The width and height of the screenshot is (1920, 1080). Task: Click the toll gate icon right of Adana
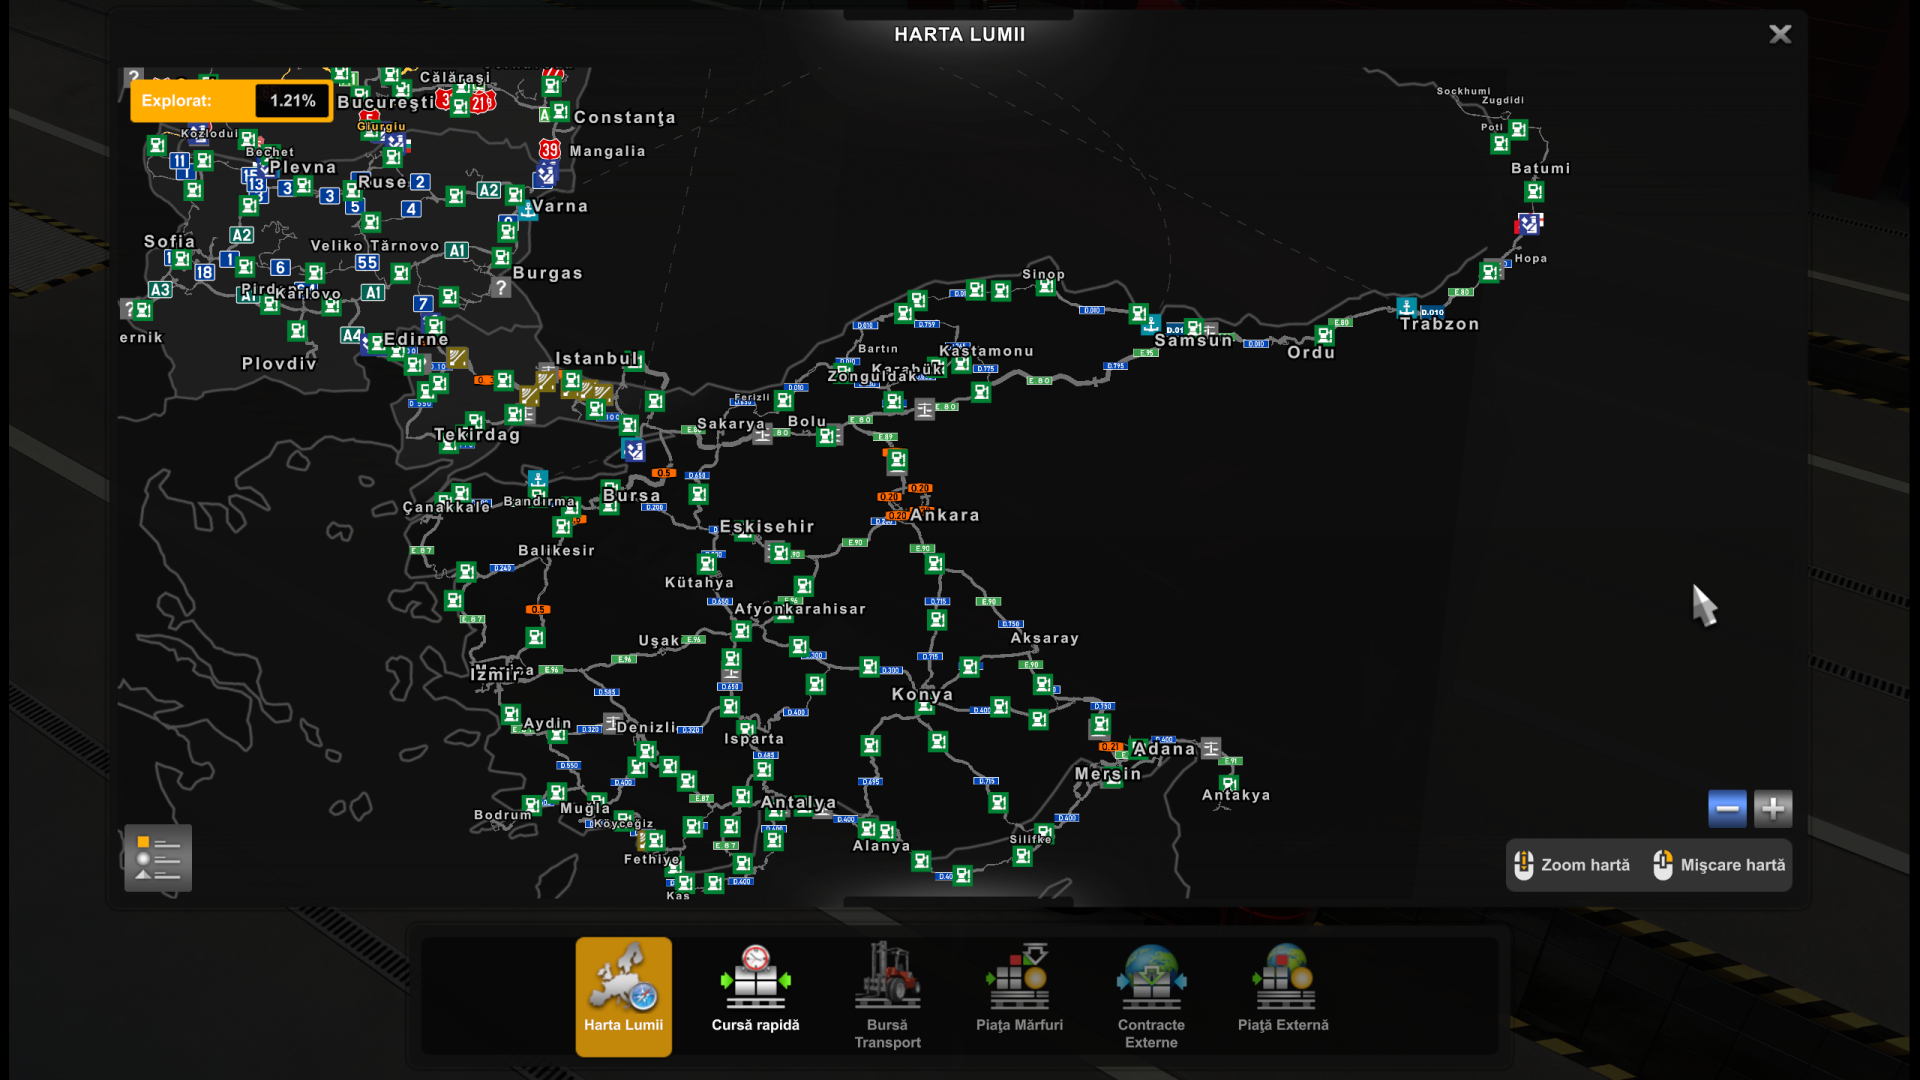tap(1211, 748)
